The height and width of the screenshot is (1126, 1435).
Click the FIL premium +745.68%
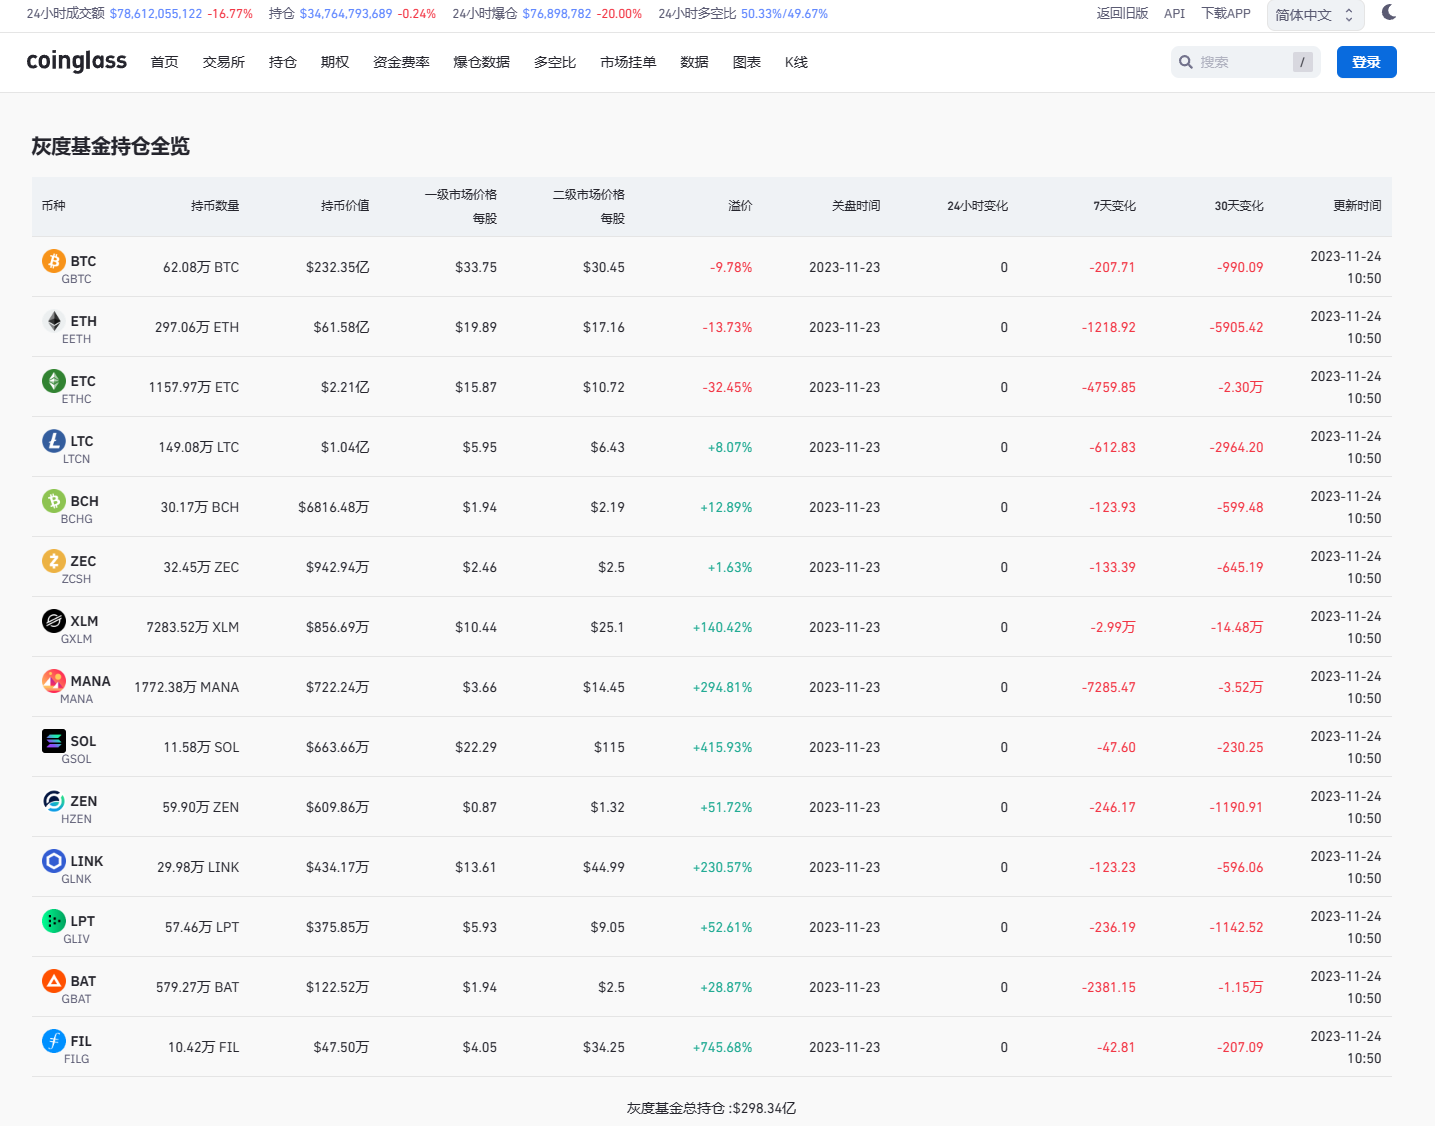pyautogui.click(x=722, y=1047)
